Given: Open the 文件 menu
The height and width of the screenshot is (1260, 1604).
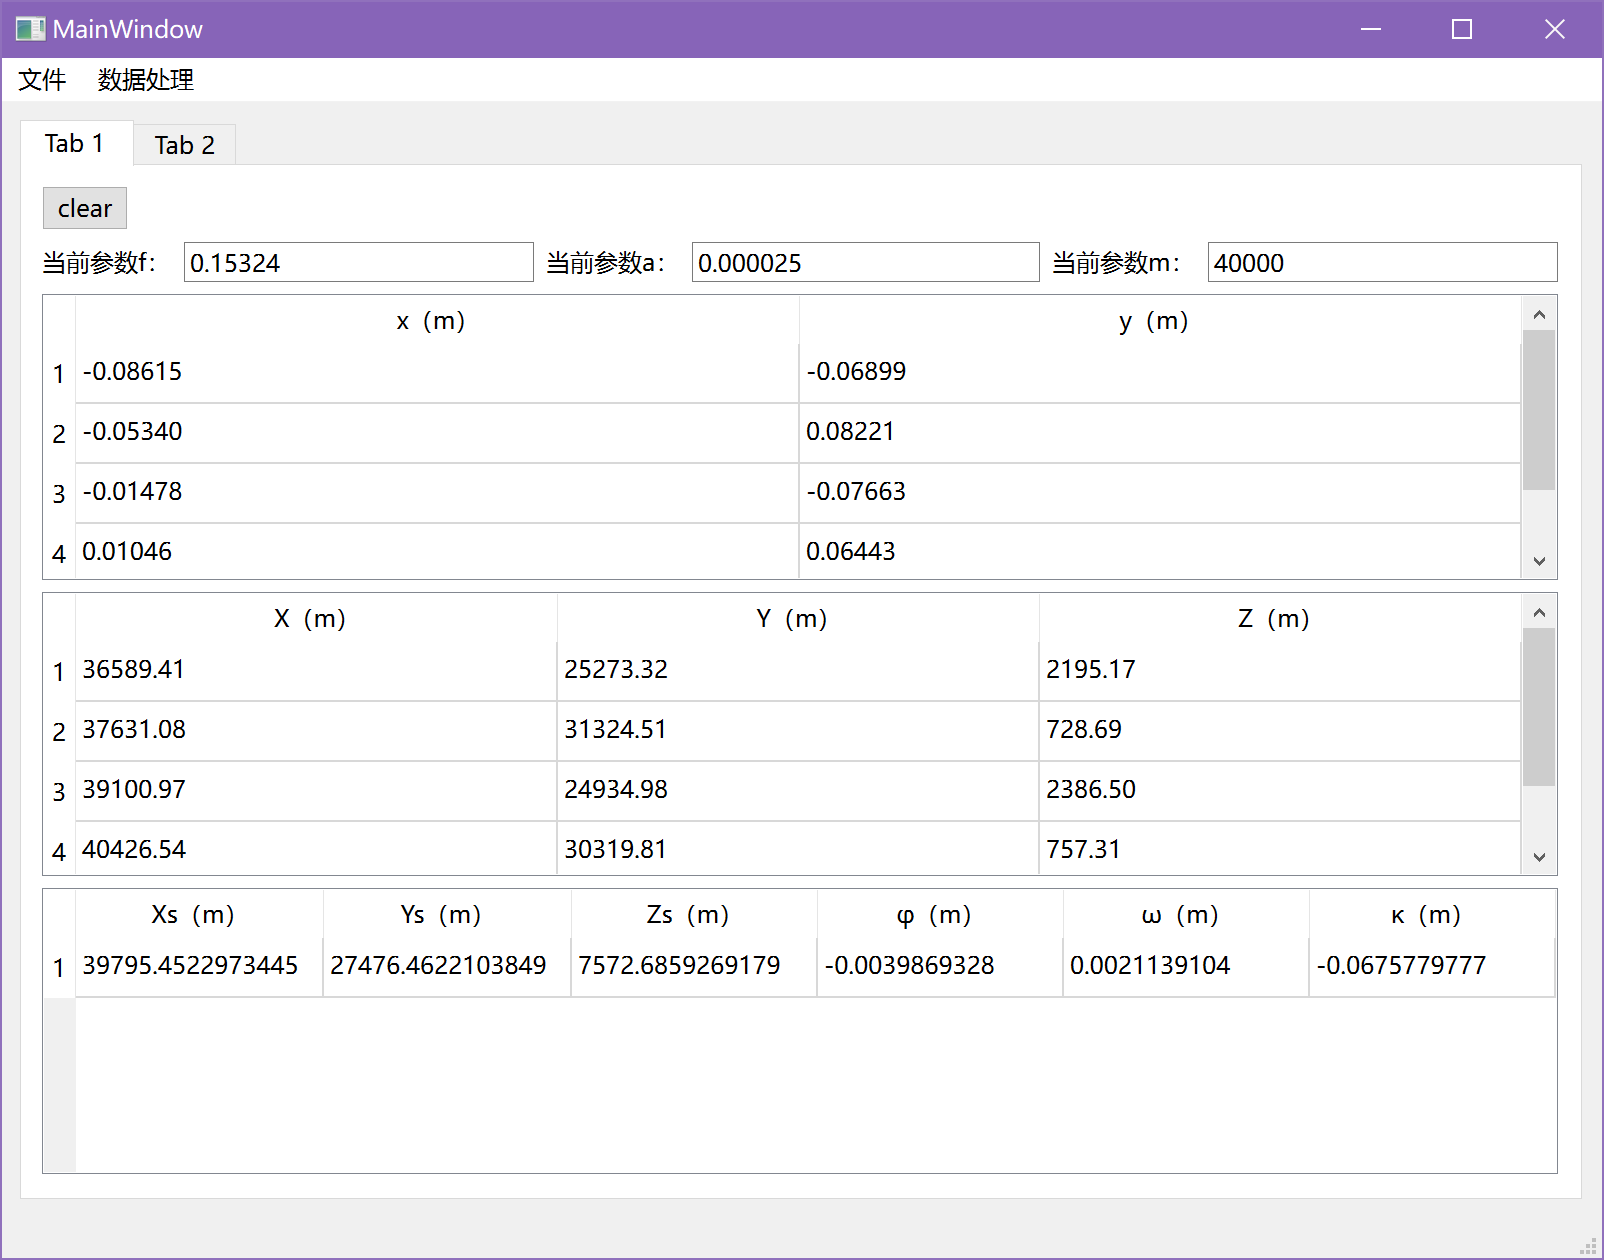Looking at the screenshot, I should [x=42, y=80].
